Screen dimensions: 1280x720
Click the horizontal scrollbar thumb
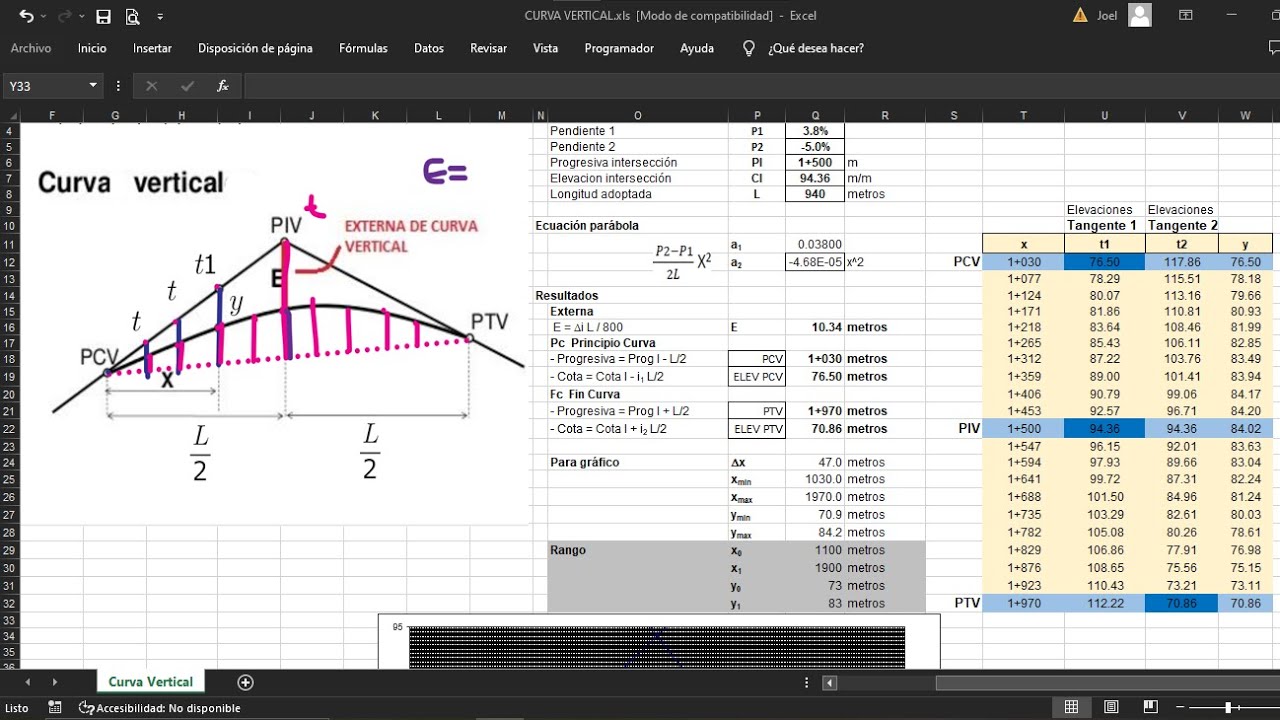1107,682
